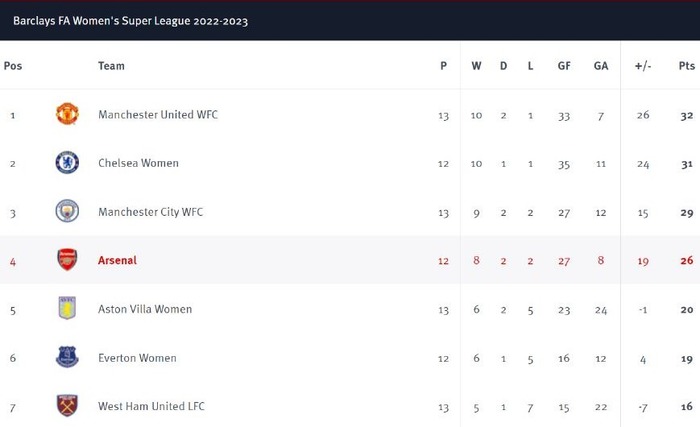Screen dimensions: 700x427
Task: Click the GF column header
Action: pos(564,66)
